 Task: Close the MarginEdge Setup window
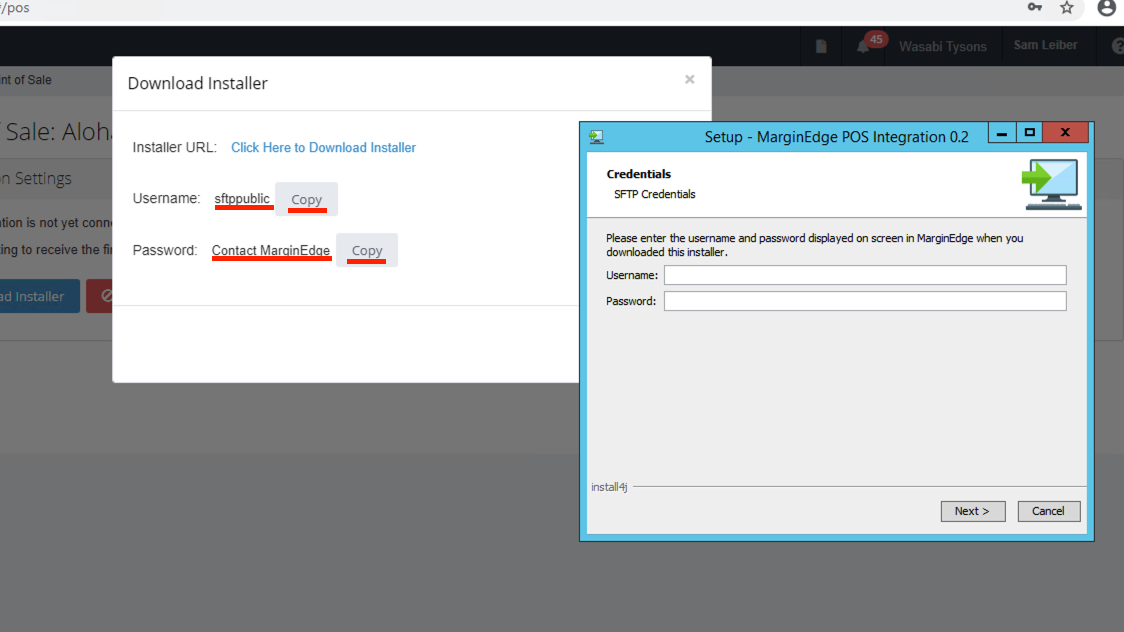(1065, 133)
